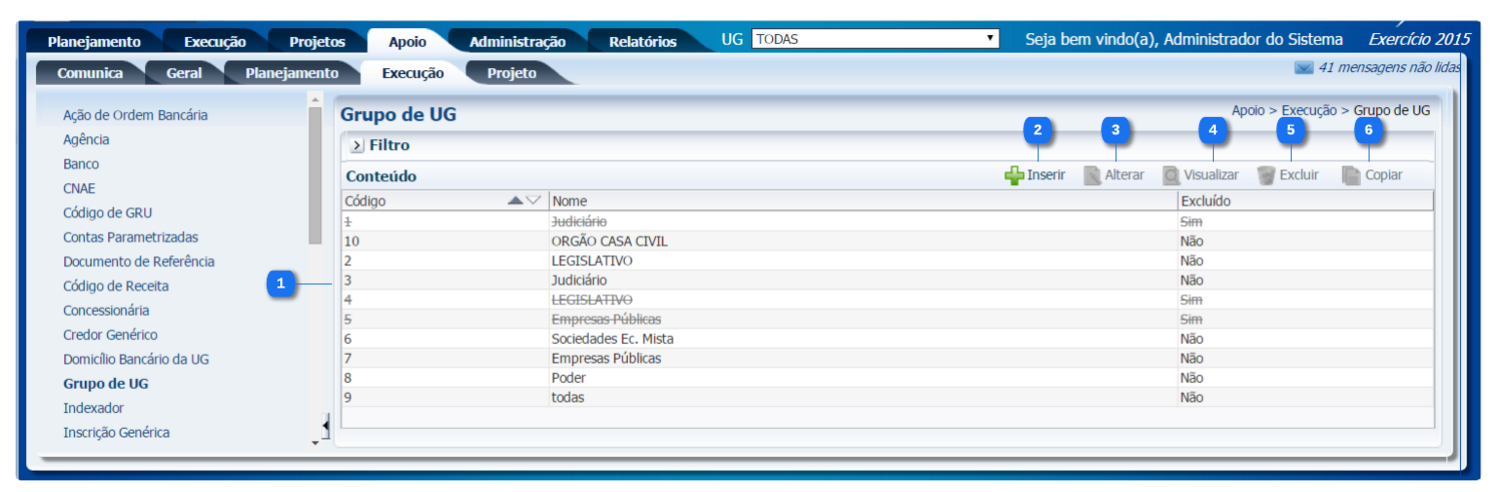Sort descending by Código column arrow
Viewport: 1500px width, 492px height.
point(534,201)
